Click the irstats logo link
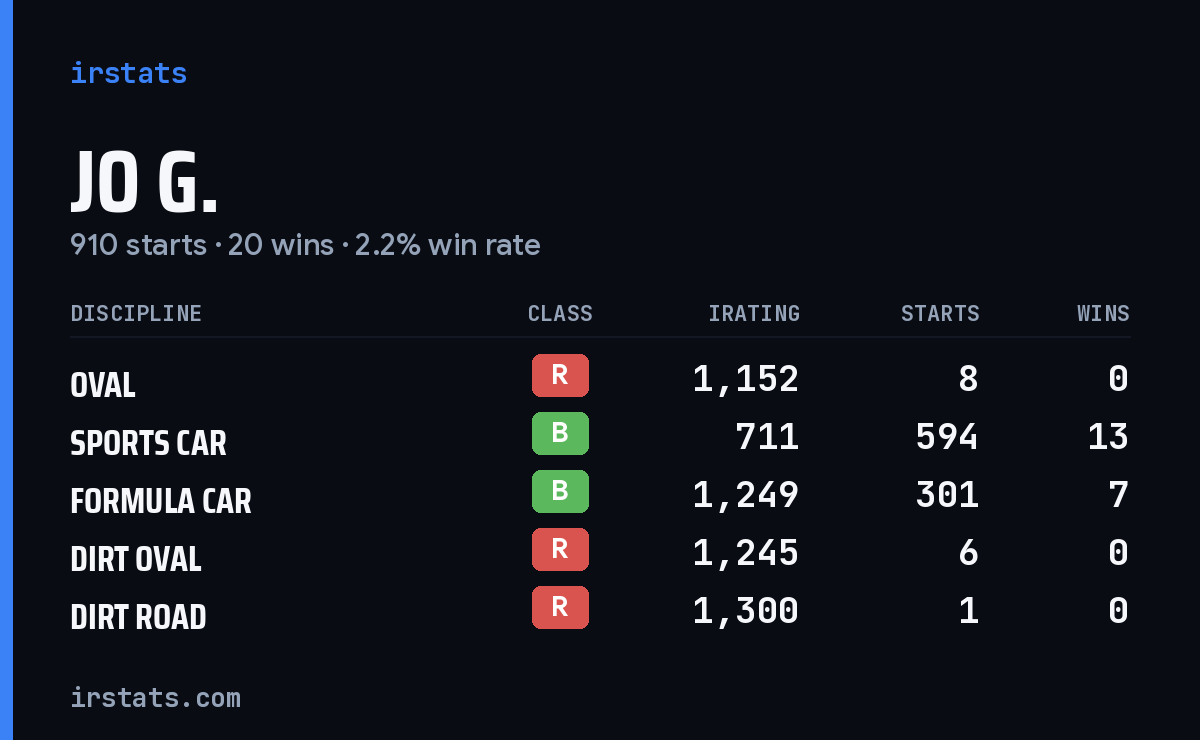Screen dimensions: 1200x740 tap(128, 73)
